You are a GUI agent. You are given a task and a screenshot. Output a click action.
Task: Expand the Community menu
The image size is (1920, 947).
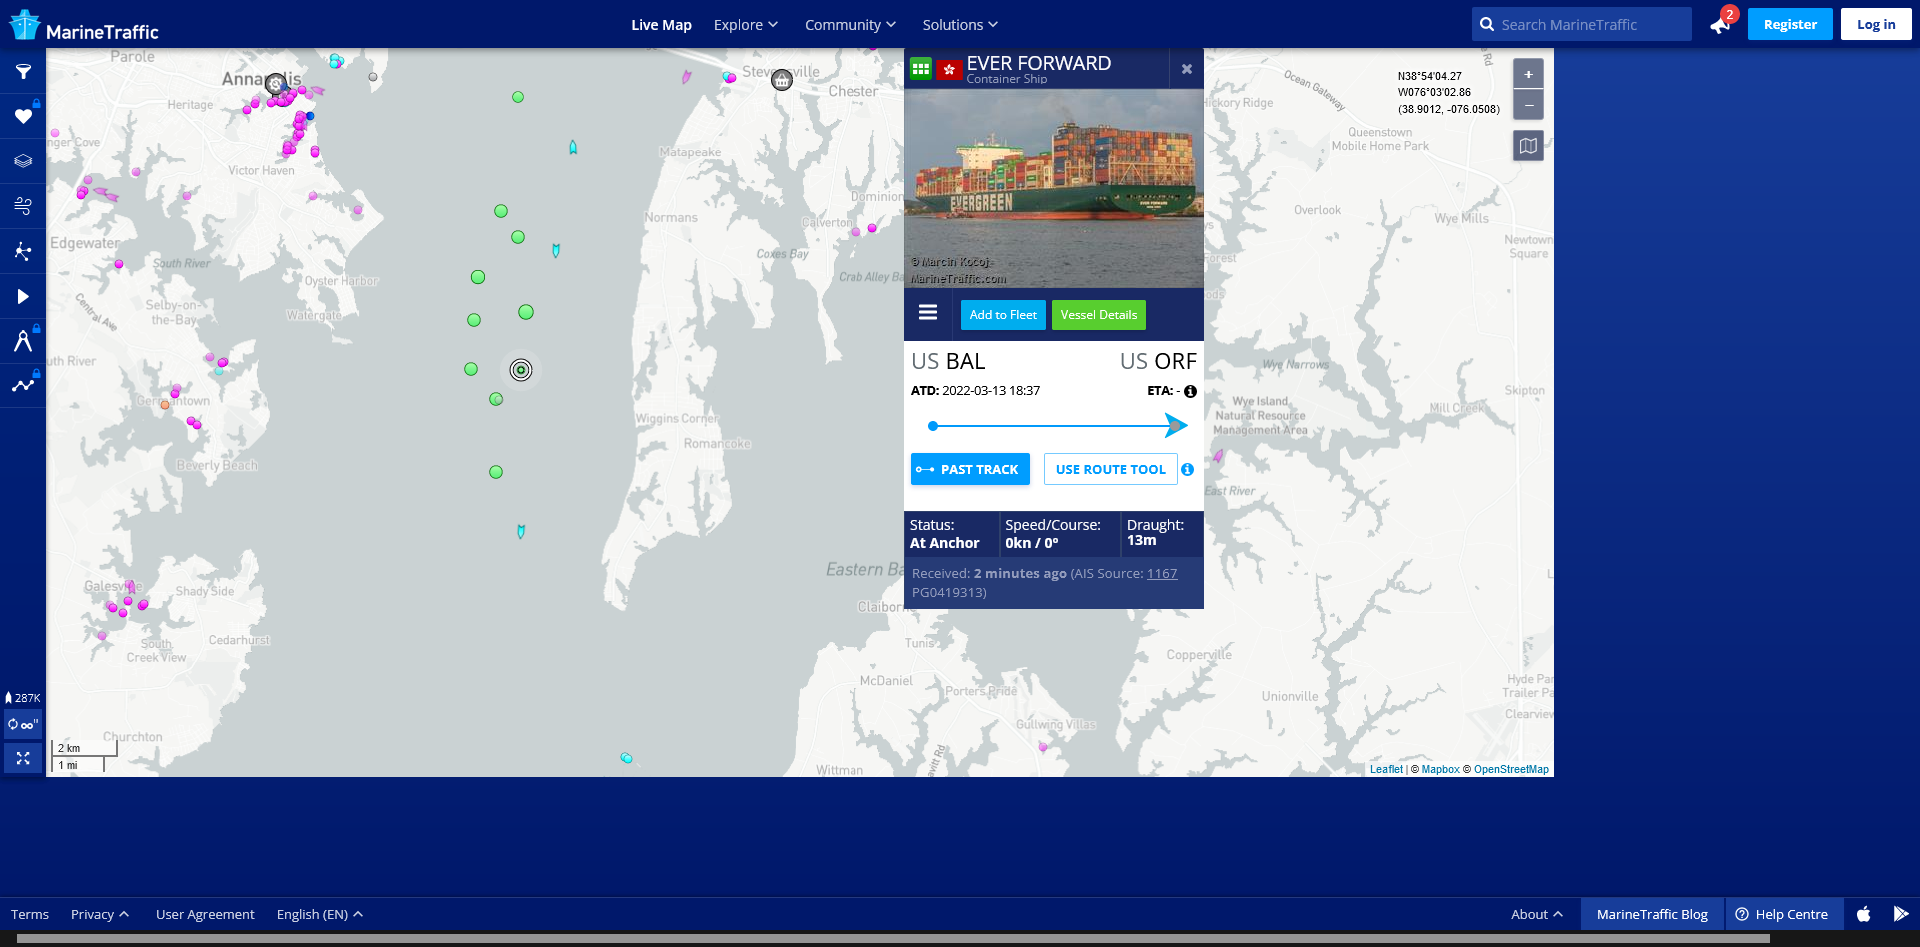coord(851,25)
